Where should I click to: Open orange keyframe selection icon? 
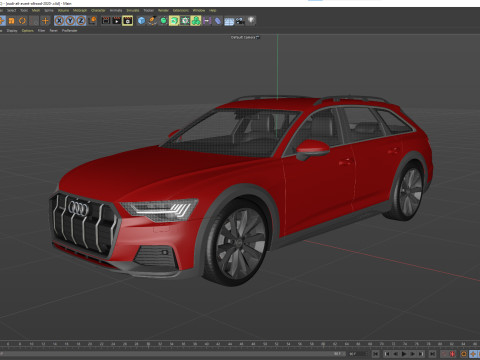tap(464, 354)
